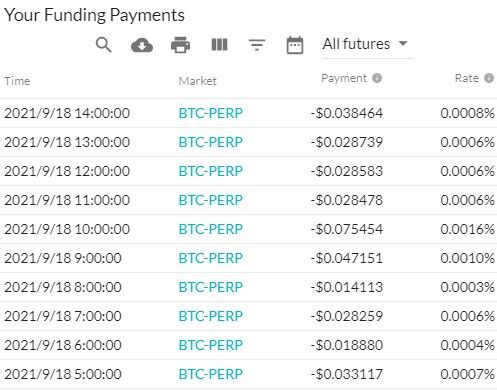Download funding payments via cloud icon
Image resolution: width=497 pixels, height=390 pixels.
(x=142, y=45)
